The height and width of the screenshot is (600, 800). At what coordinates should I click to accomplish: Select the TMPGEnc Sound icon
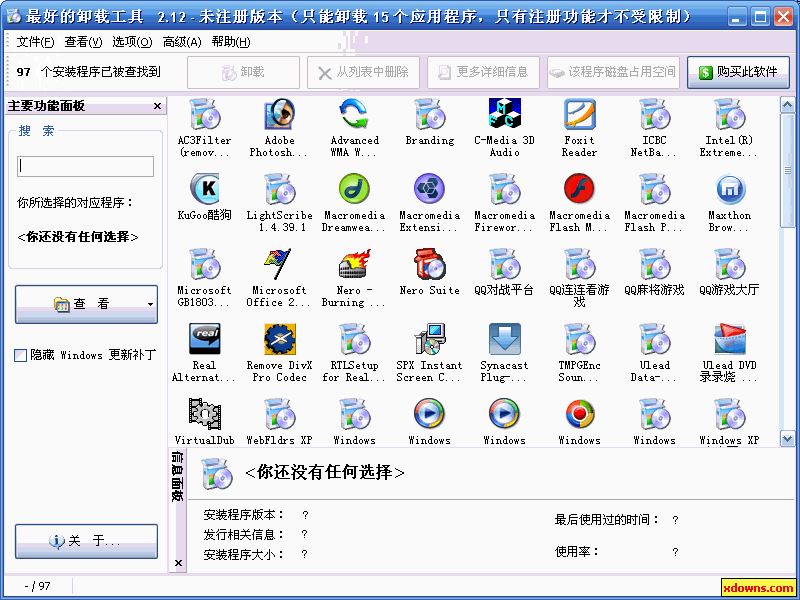point(580,339)
